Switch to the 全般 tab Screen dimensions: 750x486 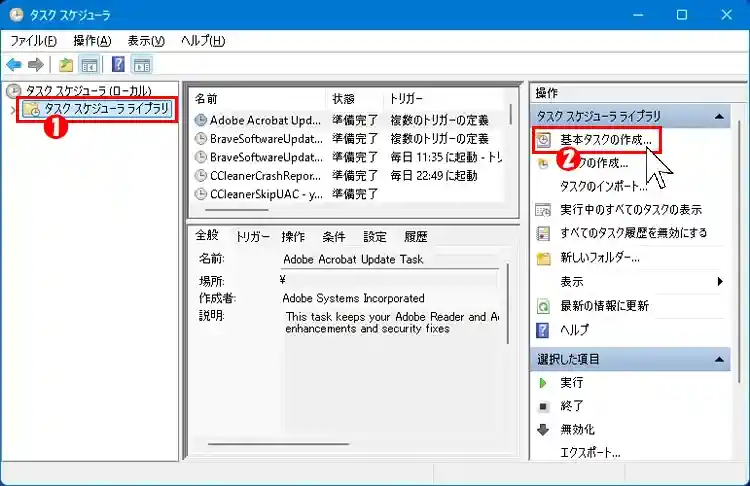click(207, 235)
